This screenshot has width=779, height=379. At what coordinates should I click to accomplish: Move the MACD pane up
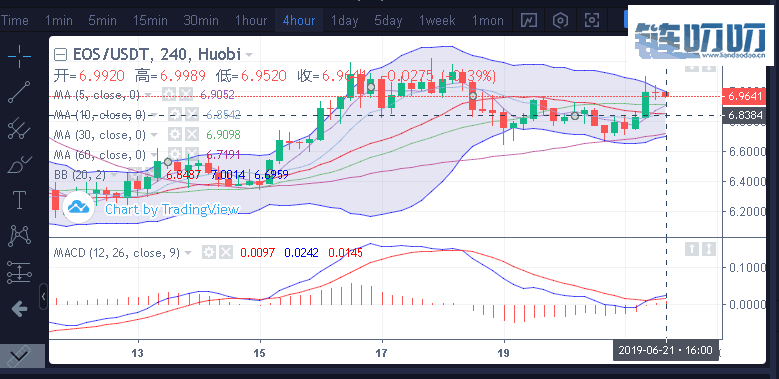pos(692,249)
